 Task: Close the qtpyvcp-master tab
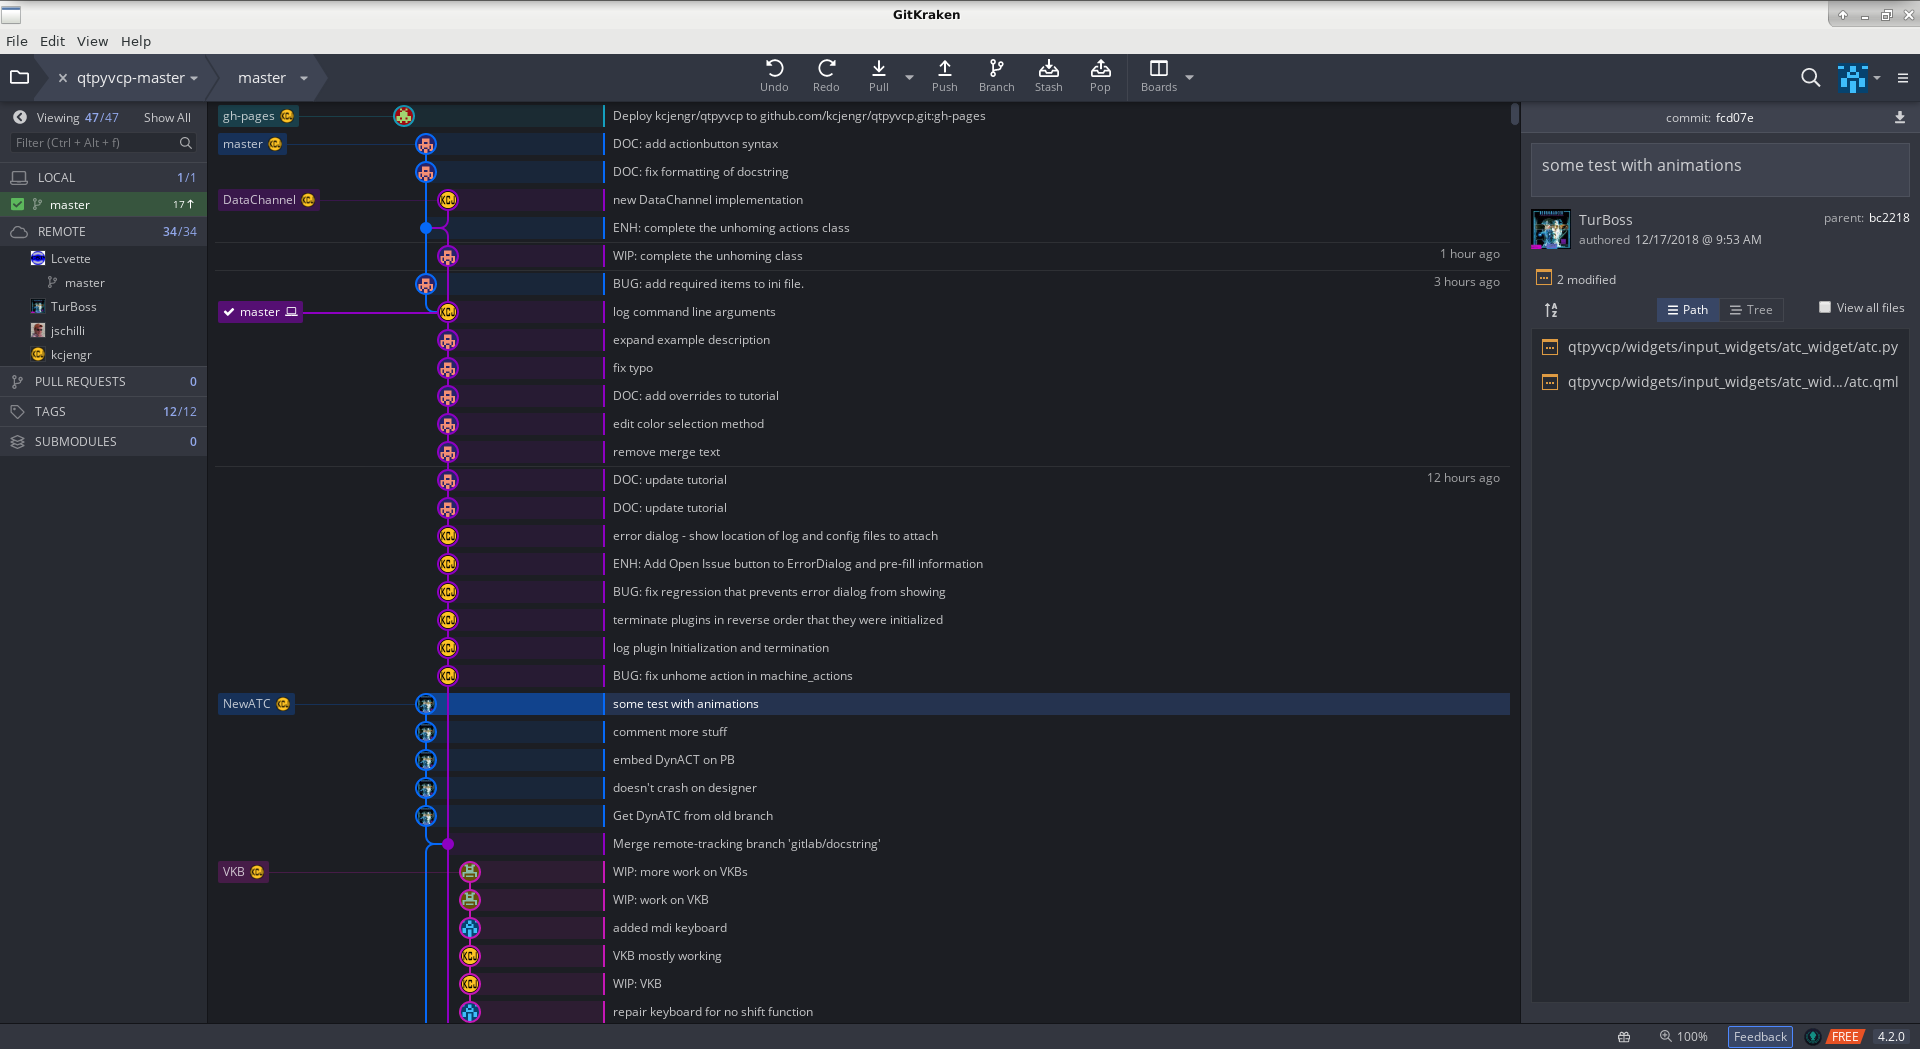63,78
